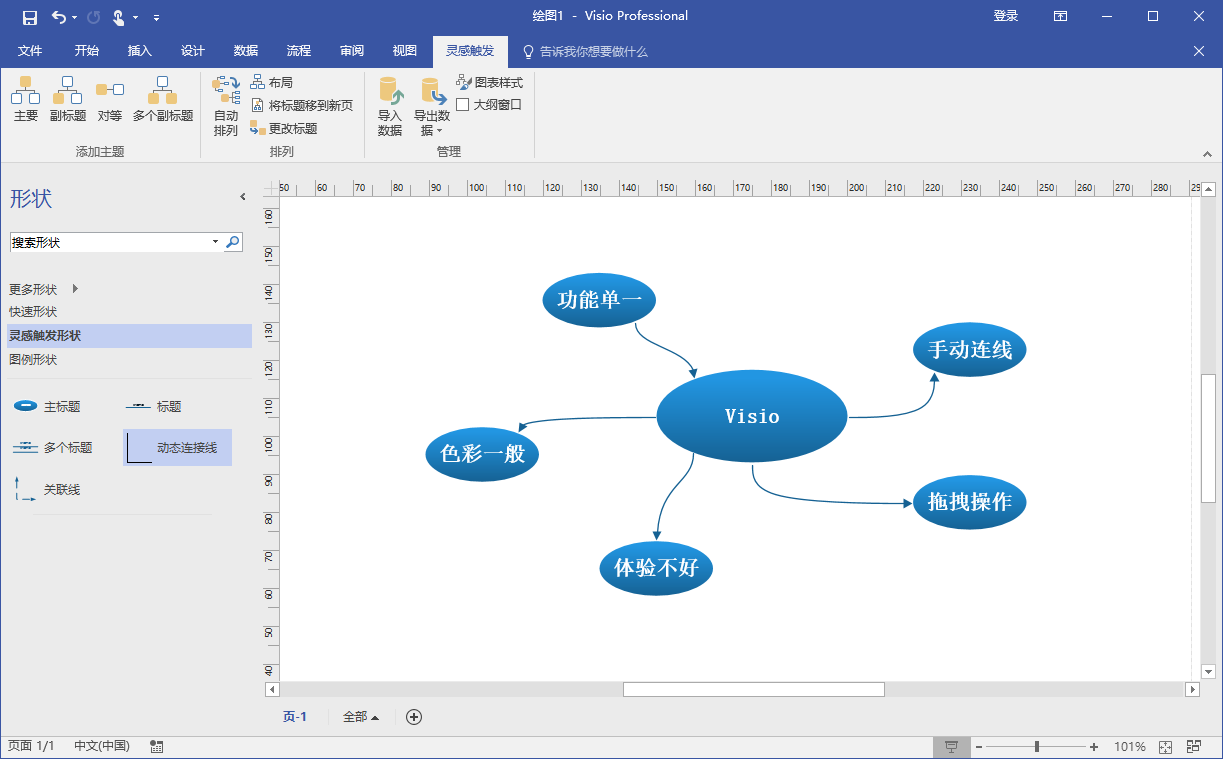Switch to the 开始 tab
The image size is (1223, 759).
coord(87,51)
